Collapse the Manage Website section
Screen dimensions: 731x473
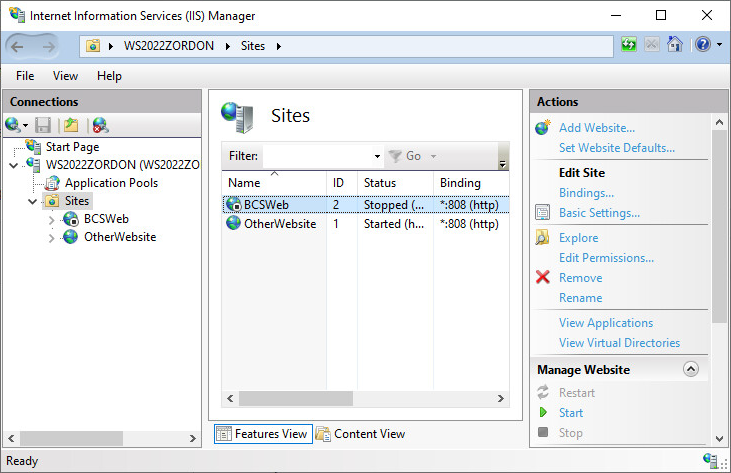tap(690, 369)
